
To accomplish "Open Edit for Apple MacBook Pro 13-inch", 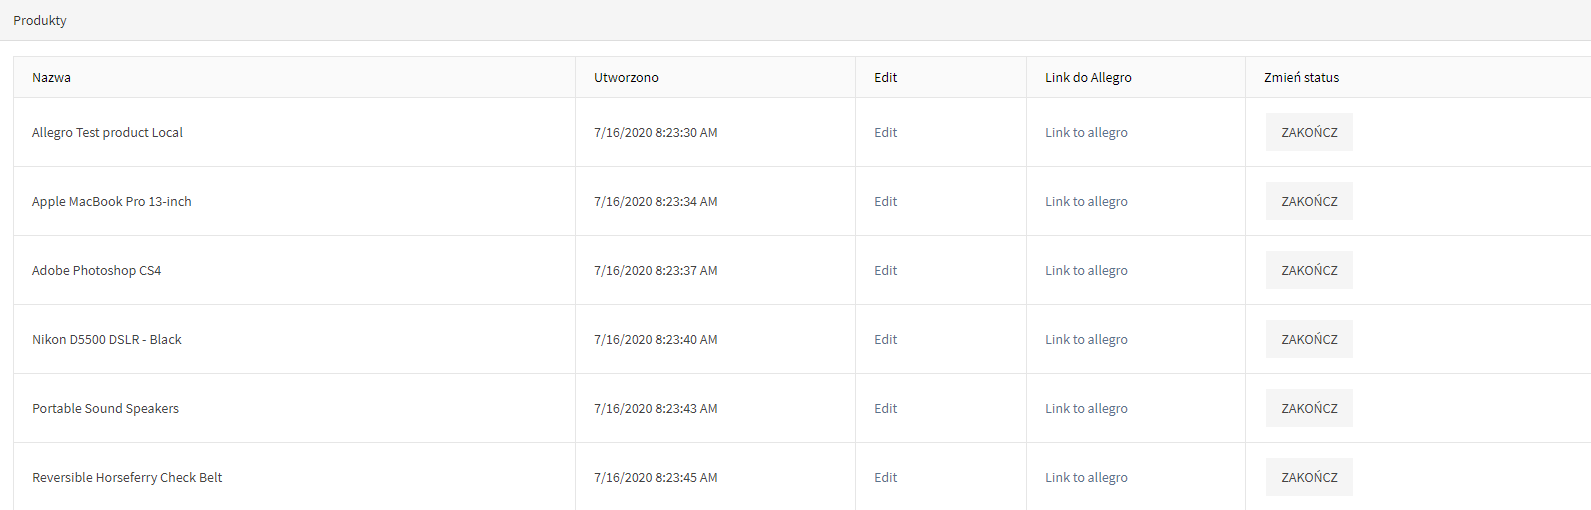I will (x=885, y=201).
